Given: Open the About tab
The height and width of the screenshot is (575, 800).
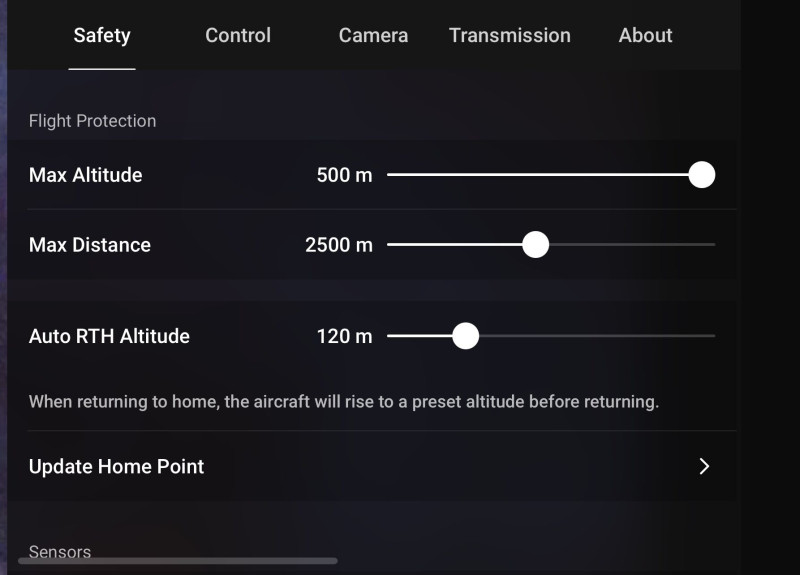Looking at the screenshot, I should point(645,36).
